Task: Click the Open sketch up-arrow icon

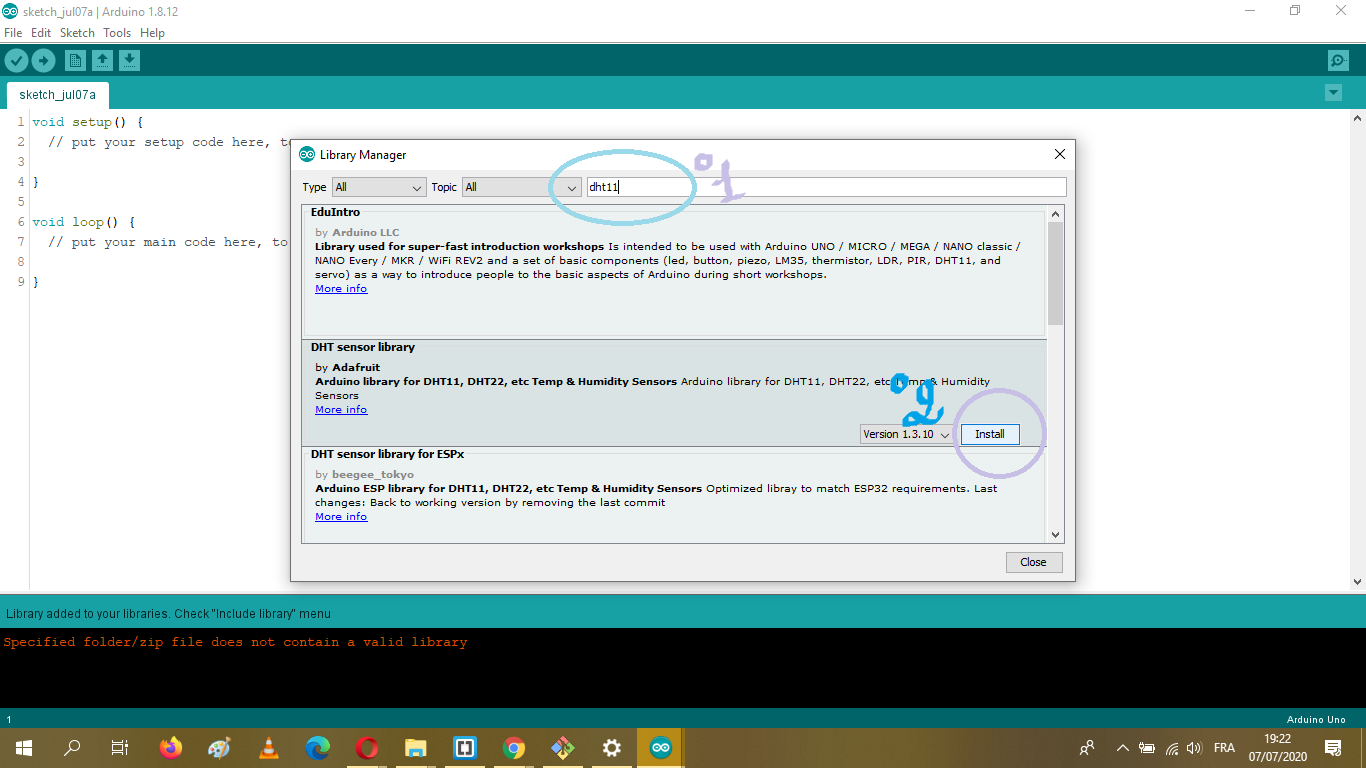Action: pos(102,60)
